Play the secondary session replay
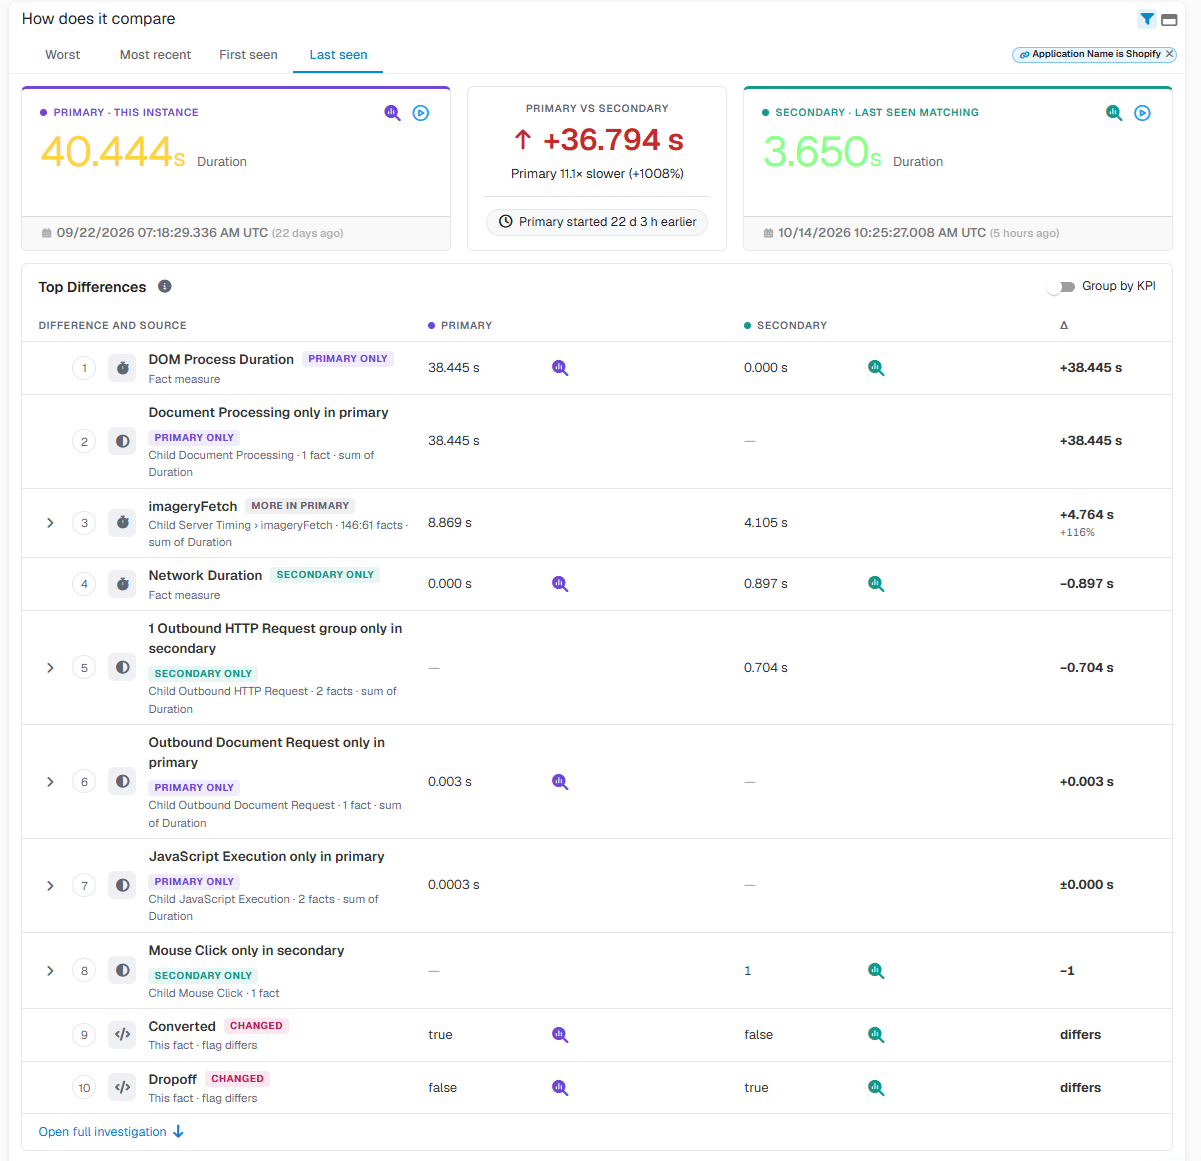Image resolution: width=1201 pixels, height=1161 pixels. [x=1143, y=113]
